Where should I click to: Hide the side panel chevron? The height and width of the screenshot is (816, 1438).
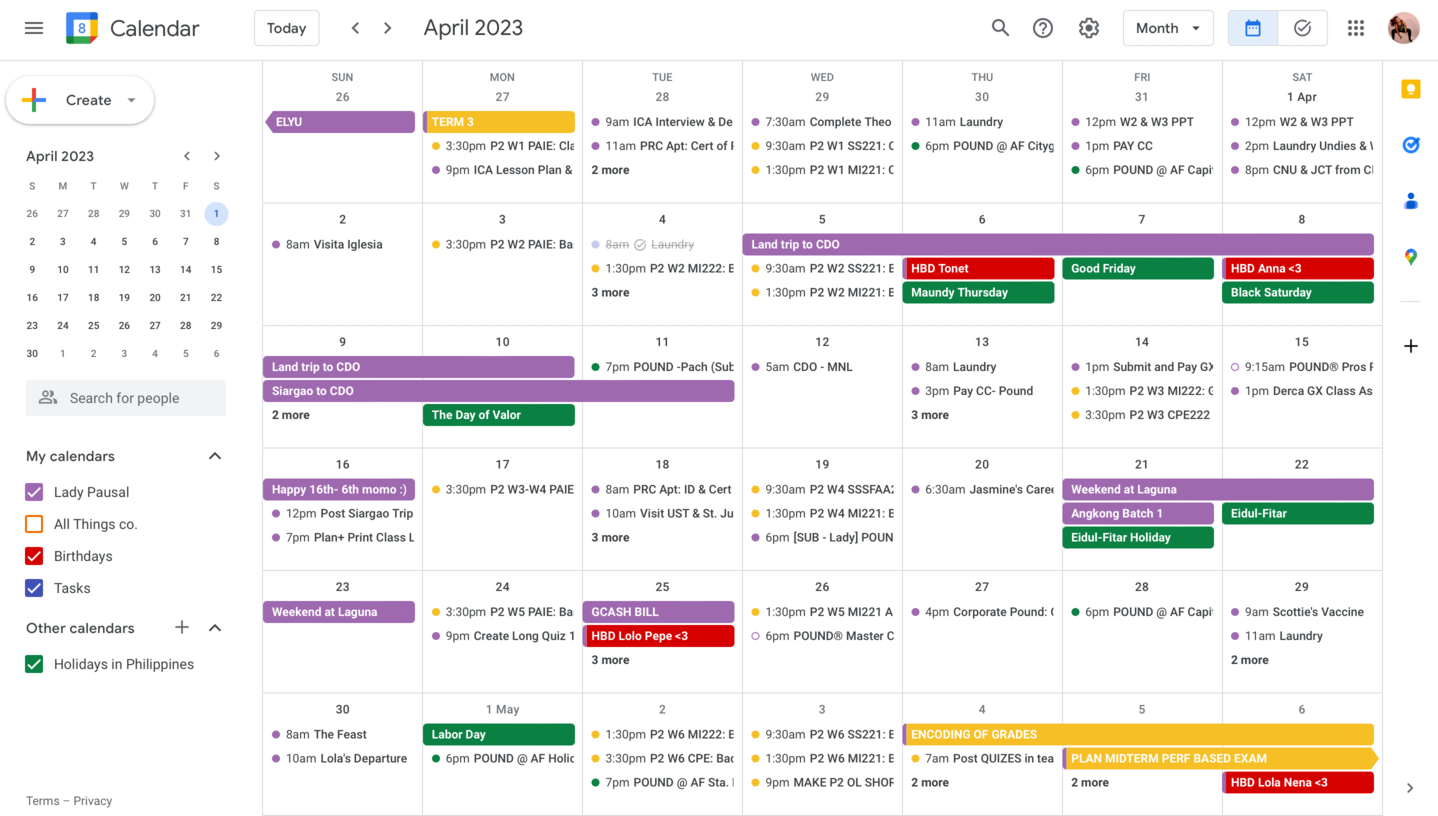click(1410, 788)
